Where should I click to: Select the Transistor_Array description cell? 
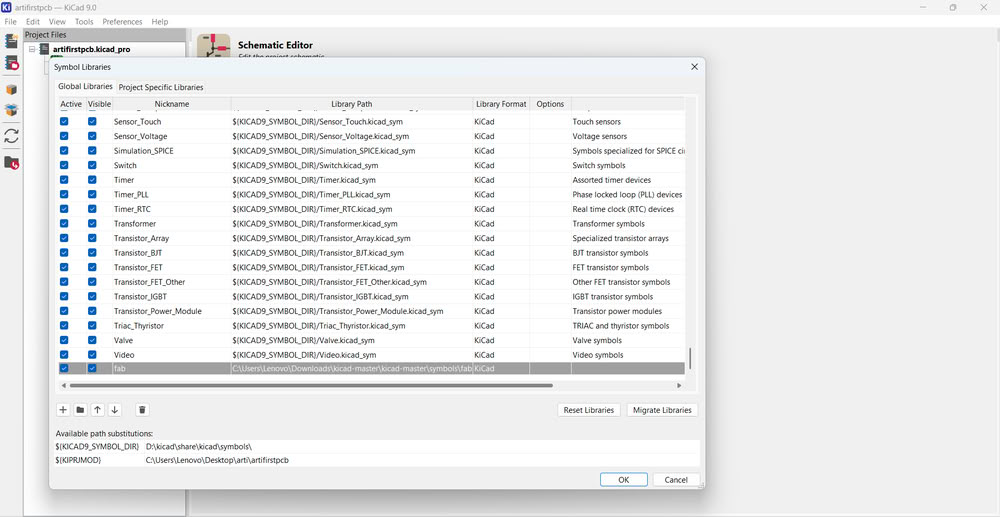pyautogui.click(x=628, y=238)
